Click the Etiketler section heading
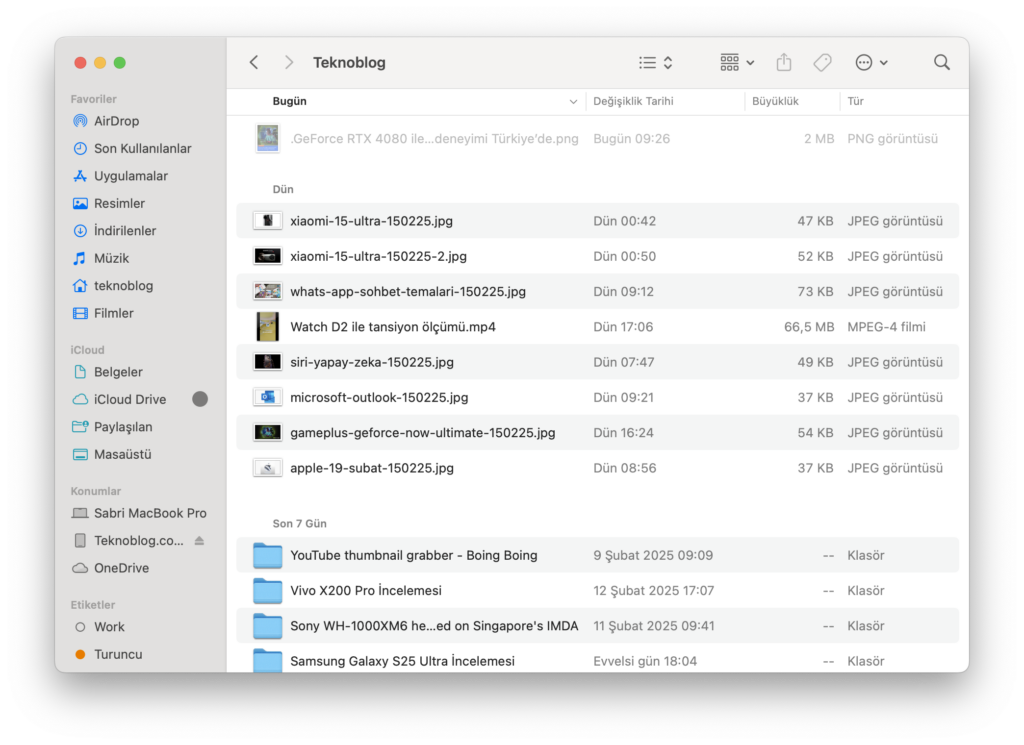 click(93, 605)
